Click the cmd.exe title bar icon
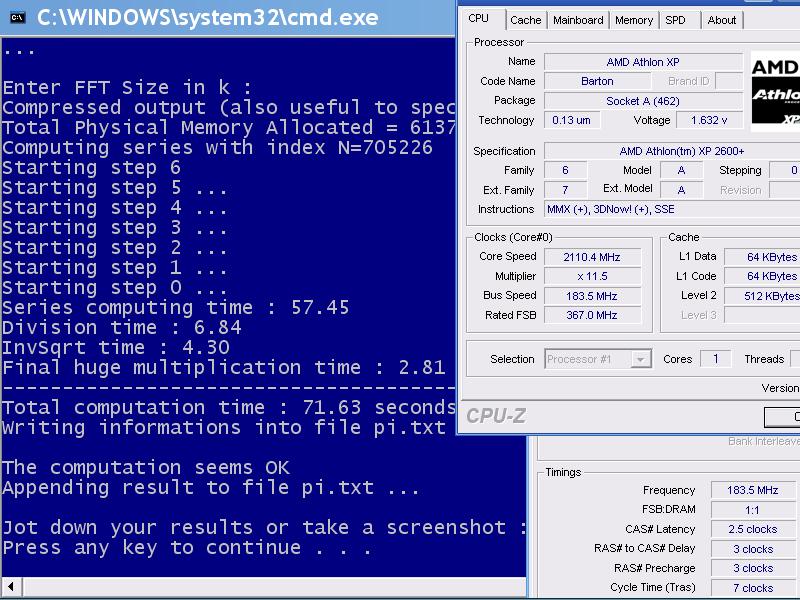The width and height of the screenshot is (800, 600). (17, 17)
